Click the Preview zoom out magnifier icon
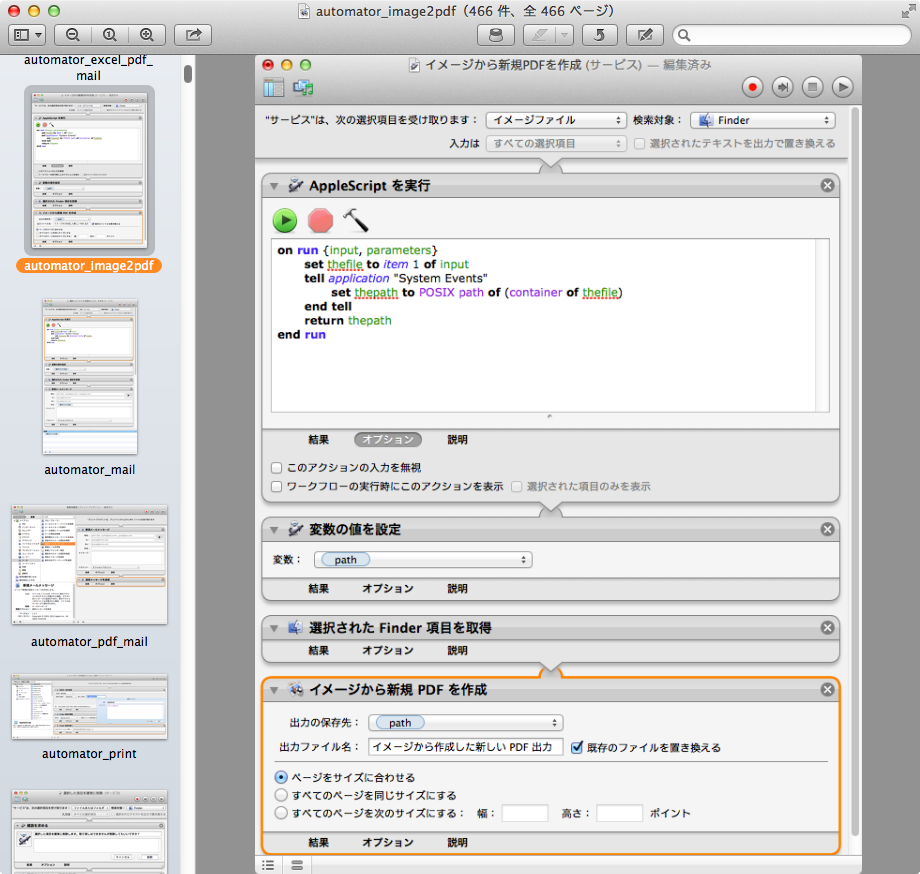 tap(73, 35)
